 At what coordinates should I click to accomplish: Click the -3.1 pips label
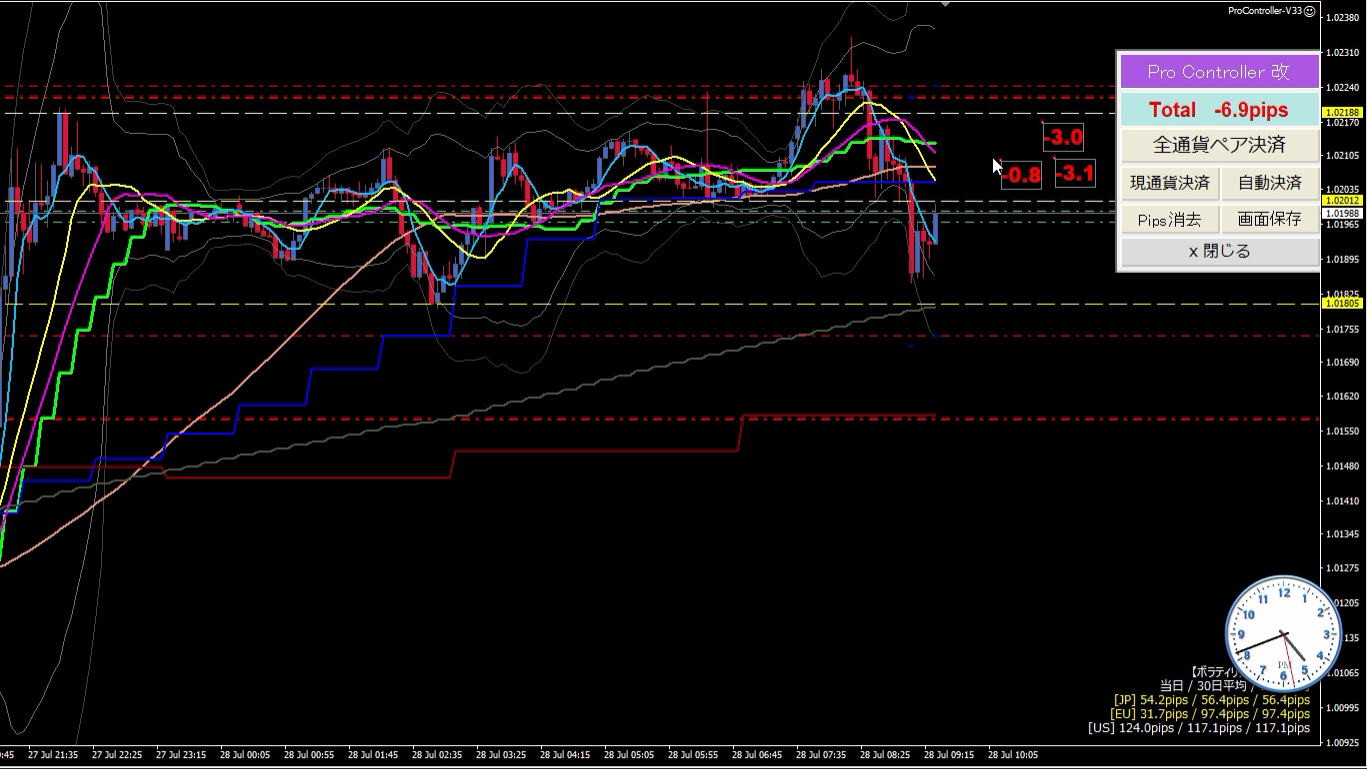tap(1075, 173)
